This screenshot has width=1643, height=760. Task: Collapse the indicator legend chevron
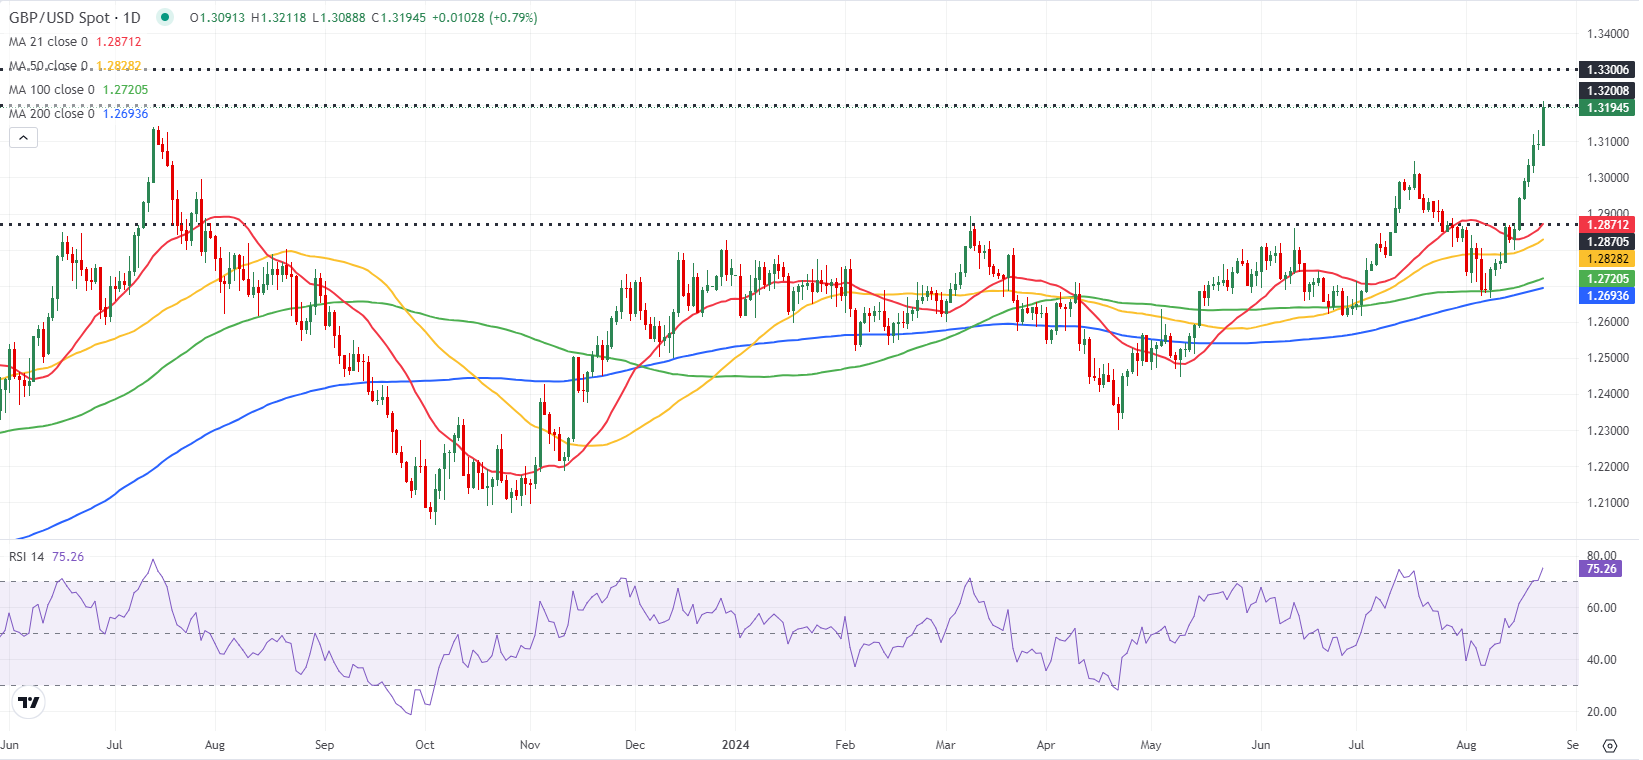pyautogui.click(x=23, y=138)
